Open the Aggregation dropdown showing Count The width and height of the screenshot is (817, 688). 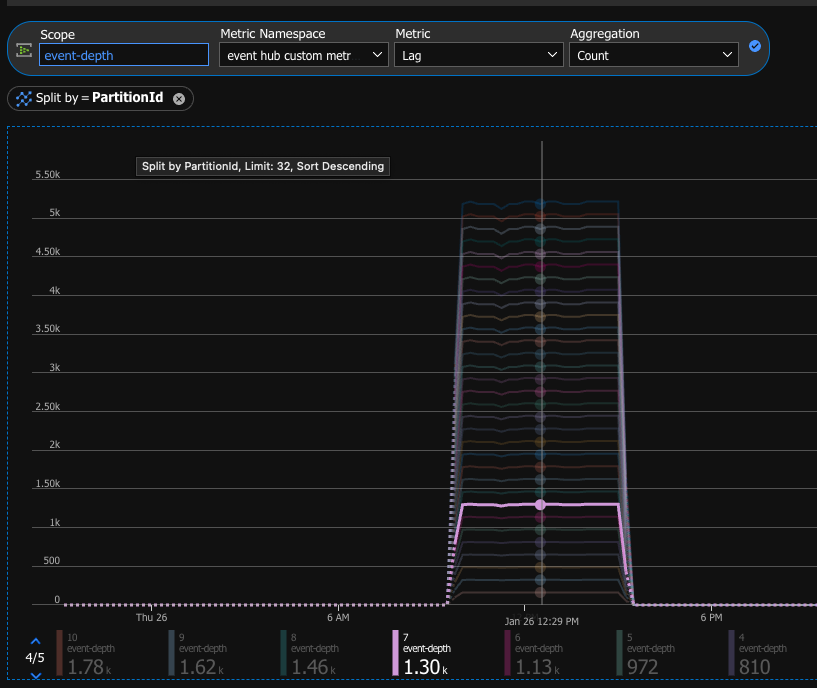654,55
